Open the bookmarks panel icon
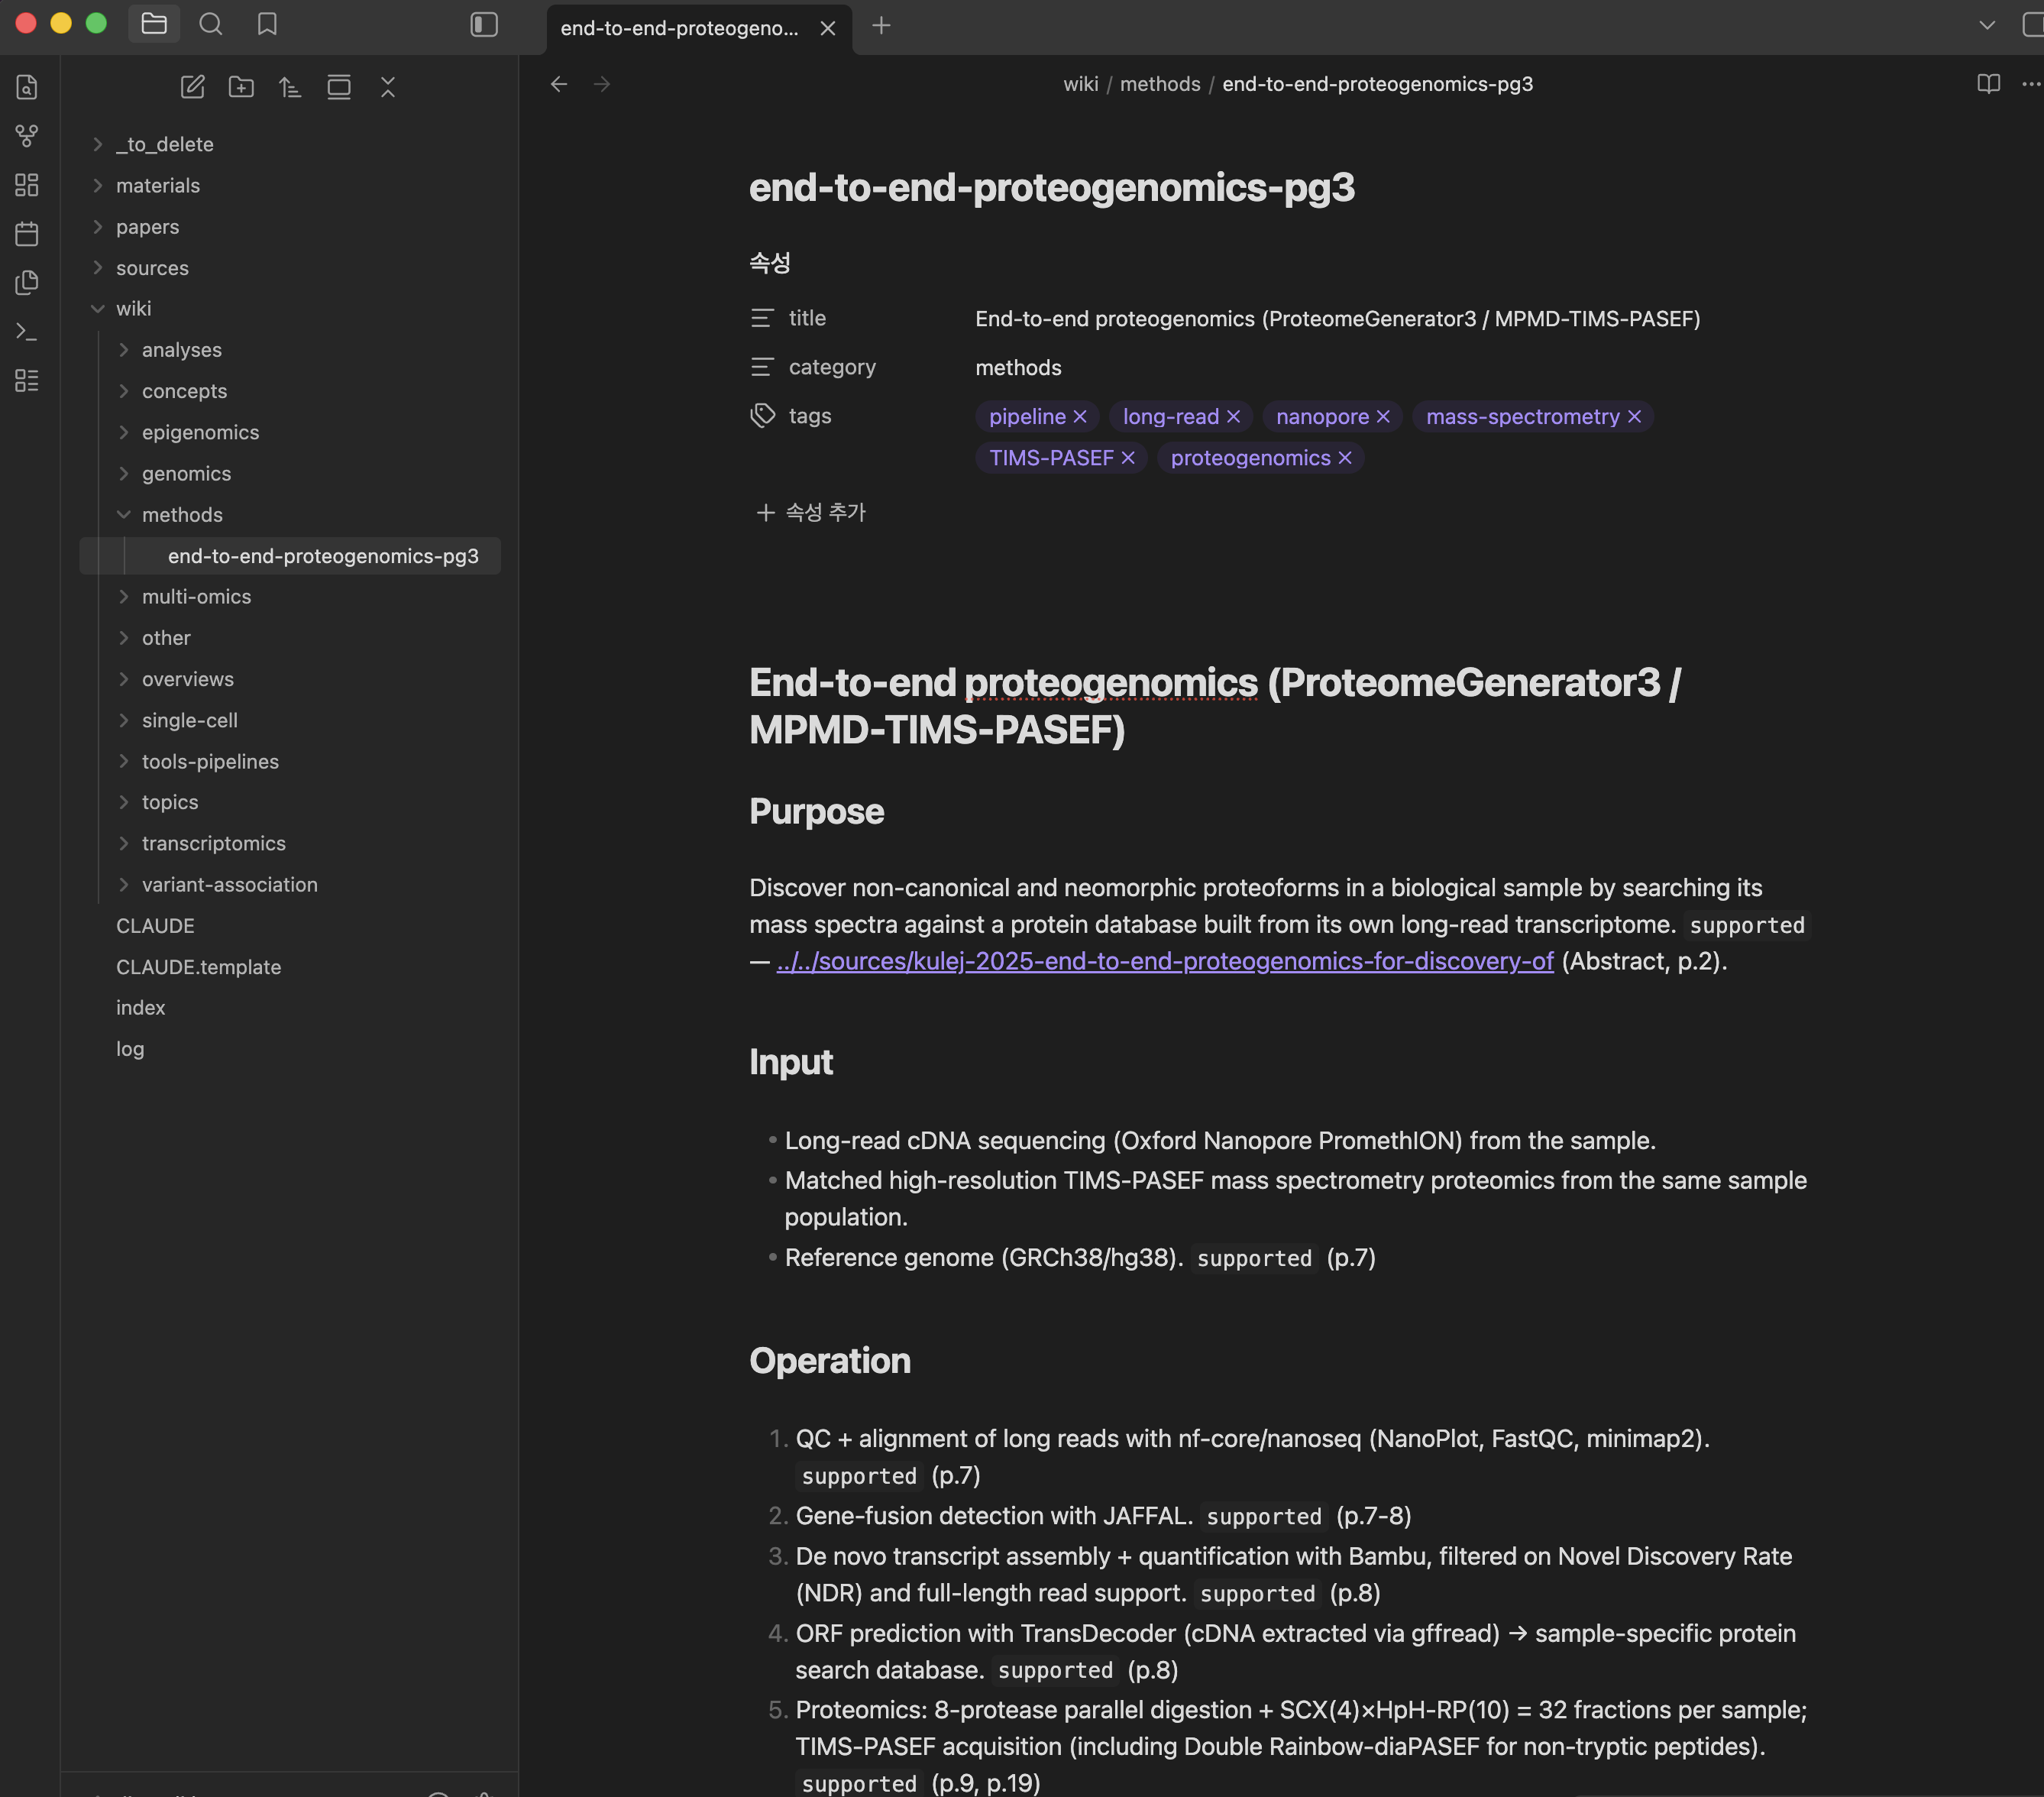The width and height of the screenshot is (2044, 1797). 267,24
